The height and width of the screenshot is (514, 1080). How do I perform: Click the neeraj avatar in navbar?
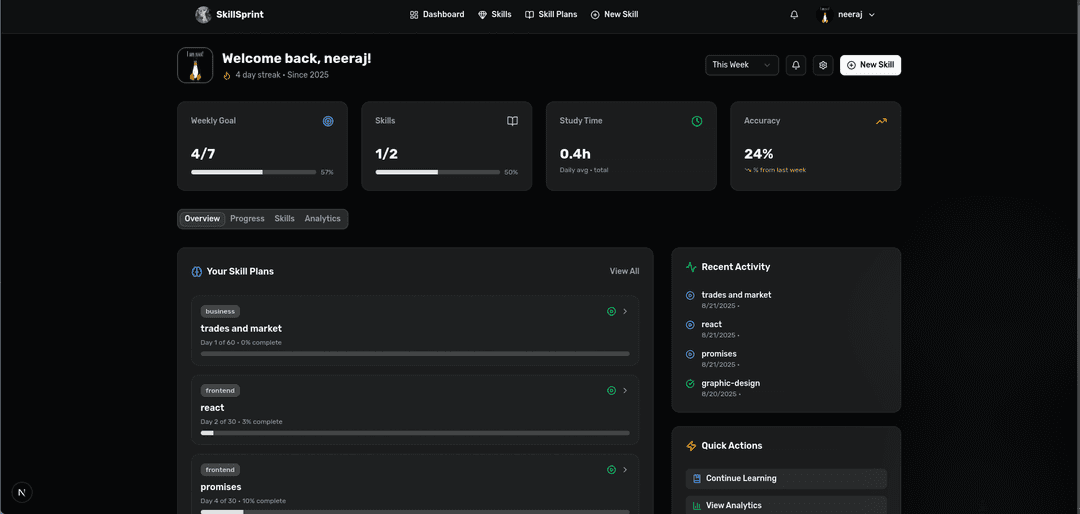(x=824, y=14)
